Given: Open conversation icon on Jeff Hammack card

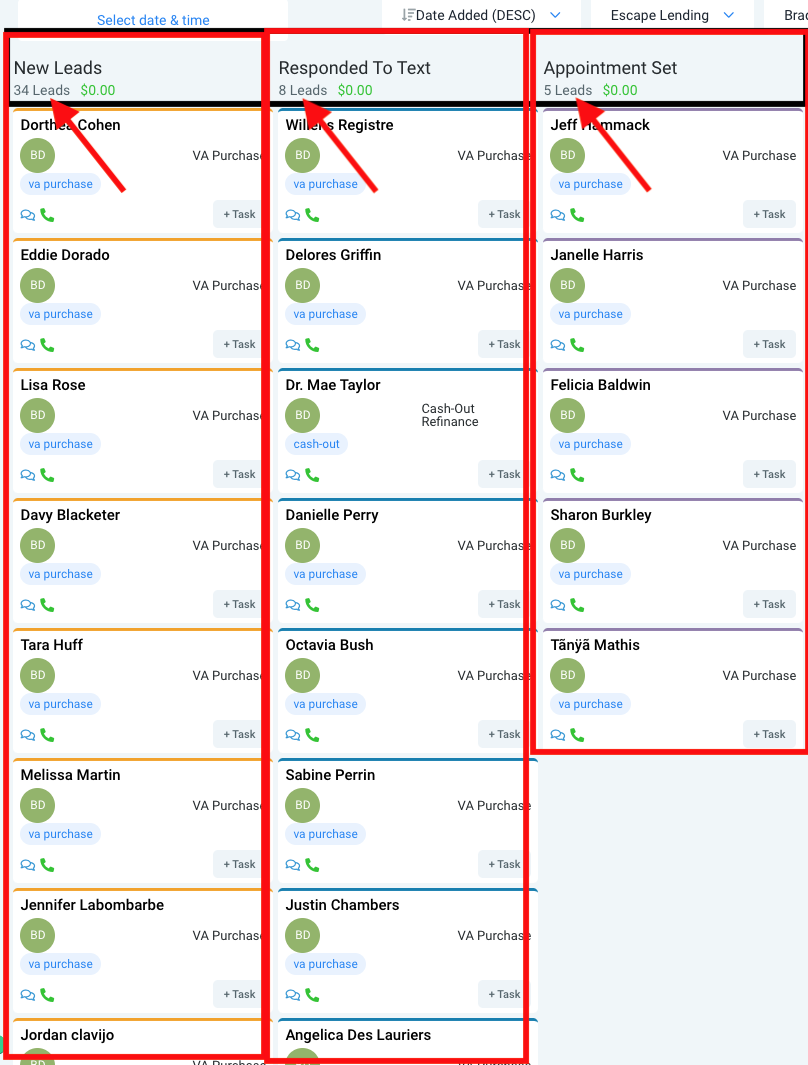Looking at the screenshot, I should coord(558,215).
